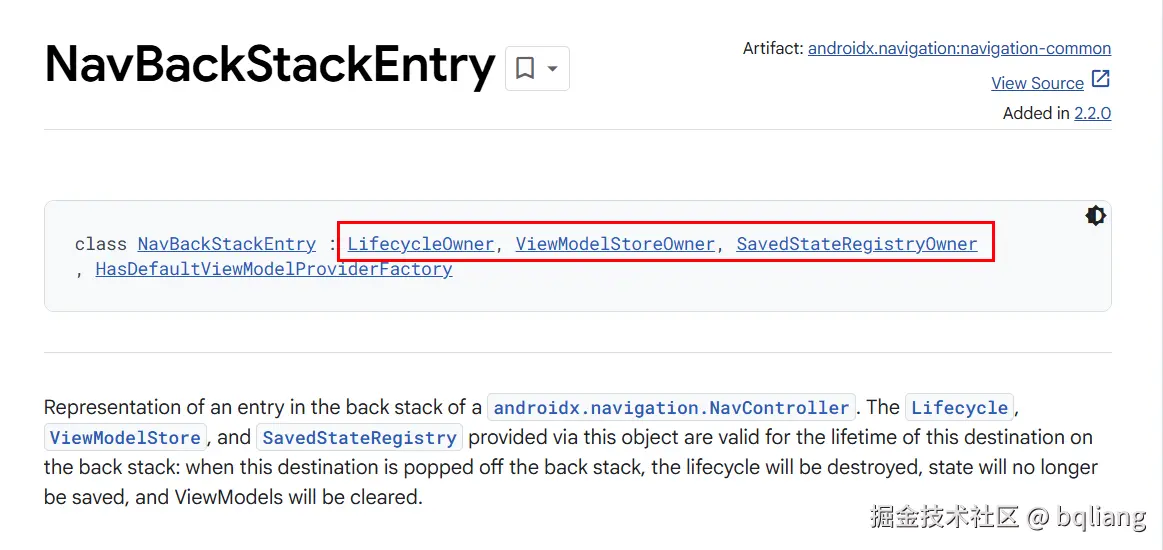Click NavBackStackEntry link in the class declaration
1163x550 pixels.
click(227, 244)
